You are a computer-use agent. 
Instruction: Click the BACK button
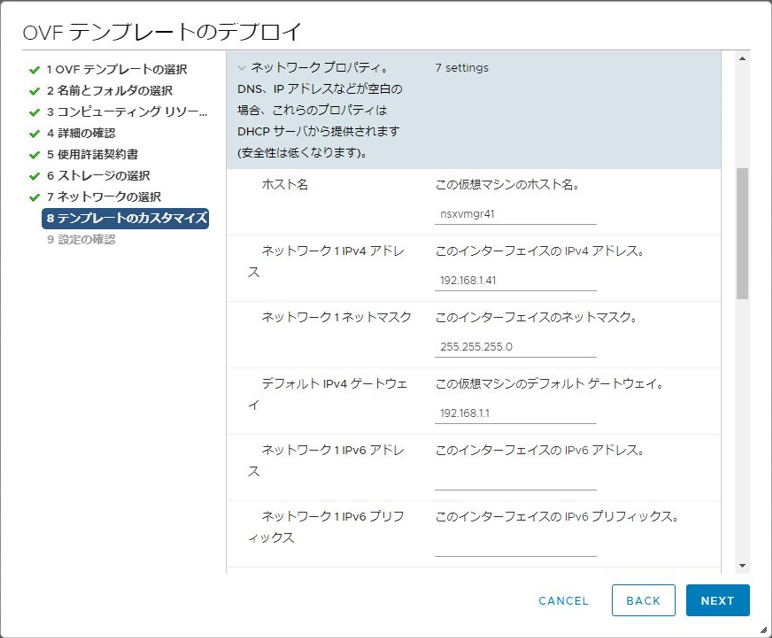[643, 600]
